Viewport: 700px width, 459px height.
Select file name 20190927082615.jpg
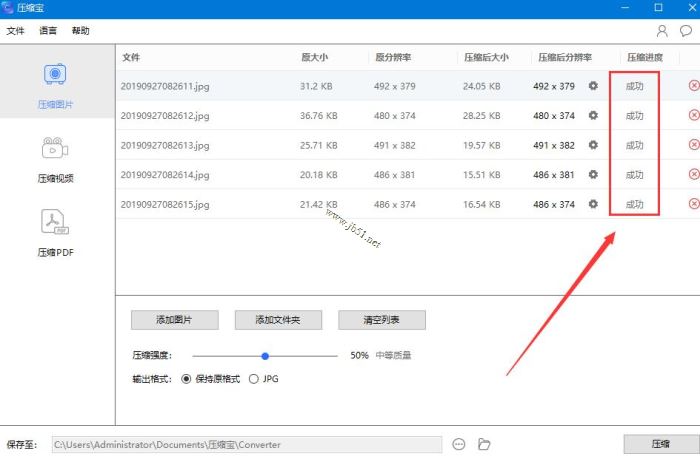click(x=165, y=204)
